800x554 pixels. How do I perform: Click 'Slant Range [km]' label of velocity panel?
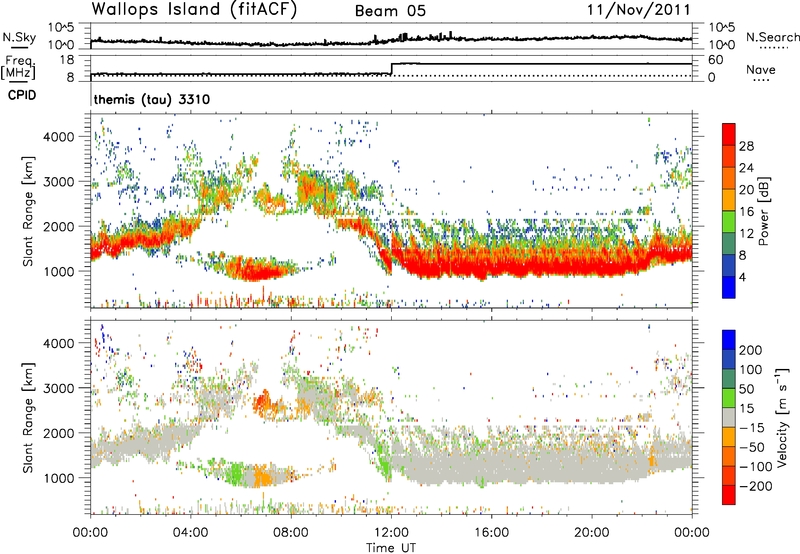tap(28, 417)
